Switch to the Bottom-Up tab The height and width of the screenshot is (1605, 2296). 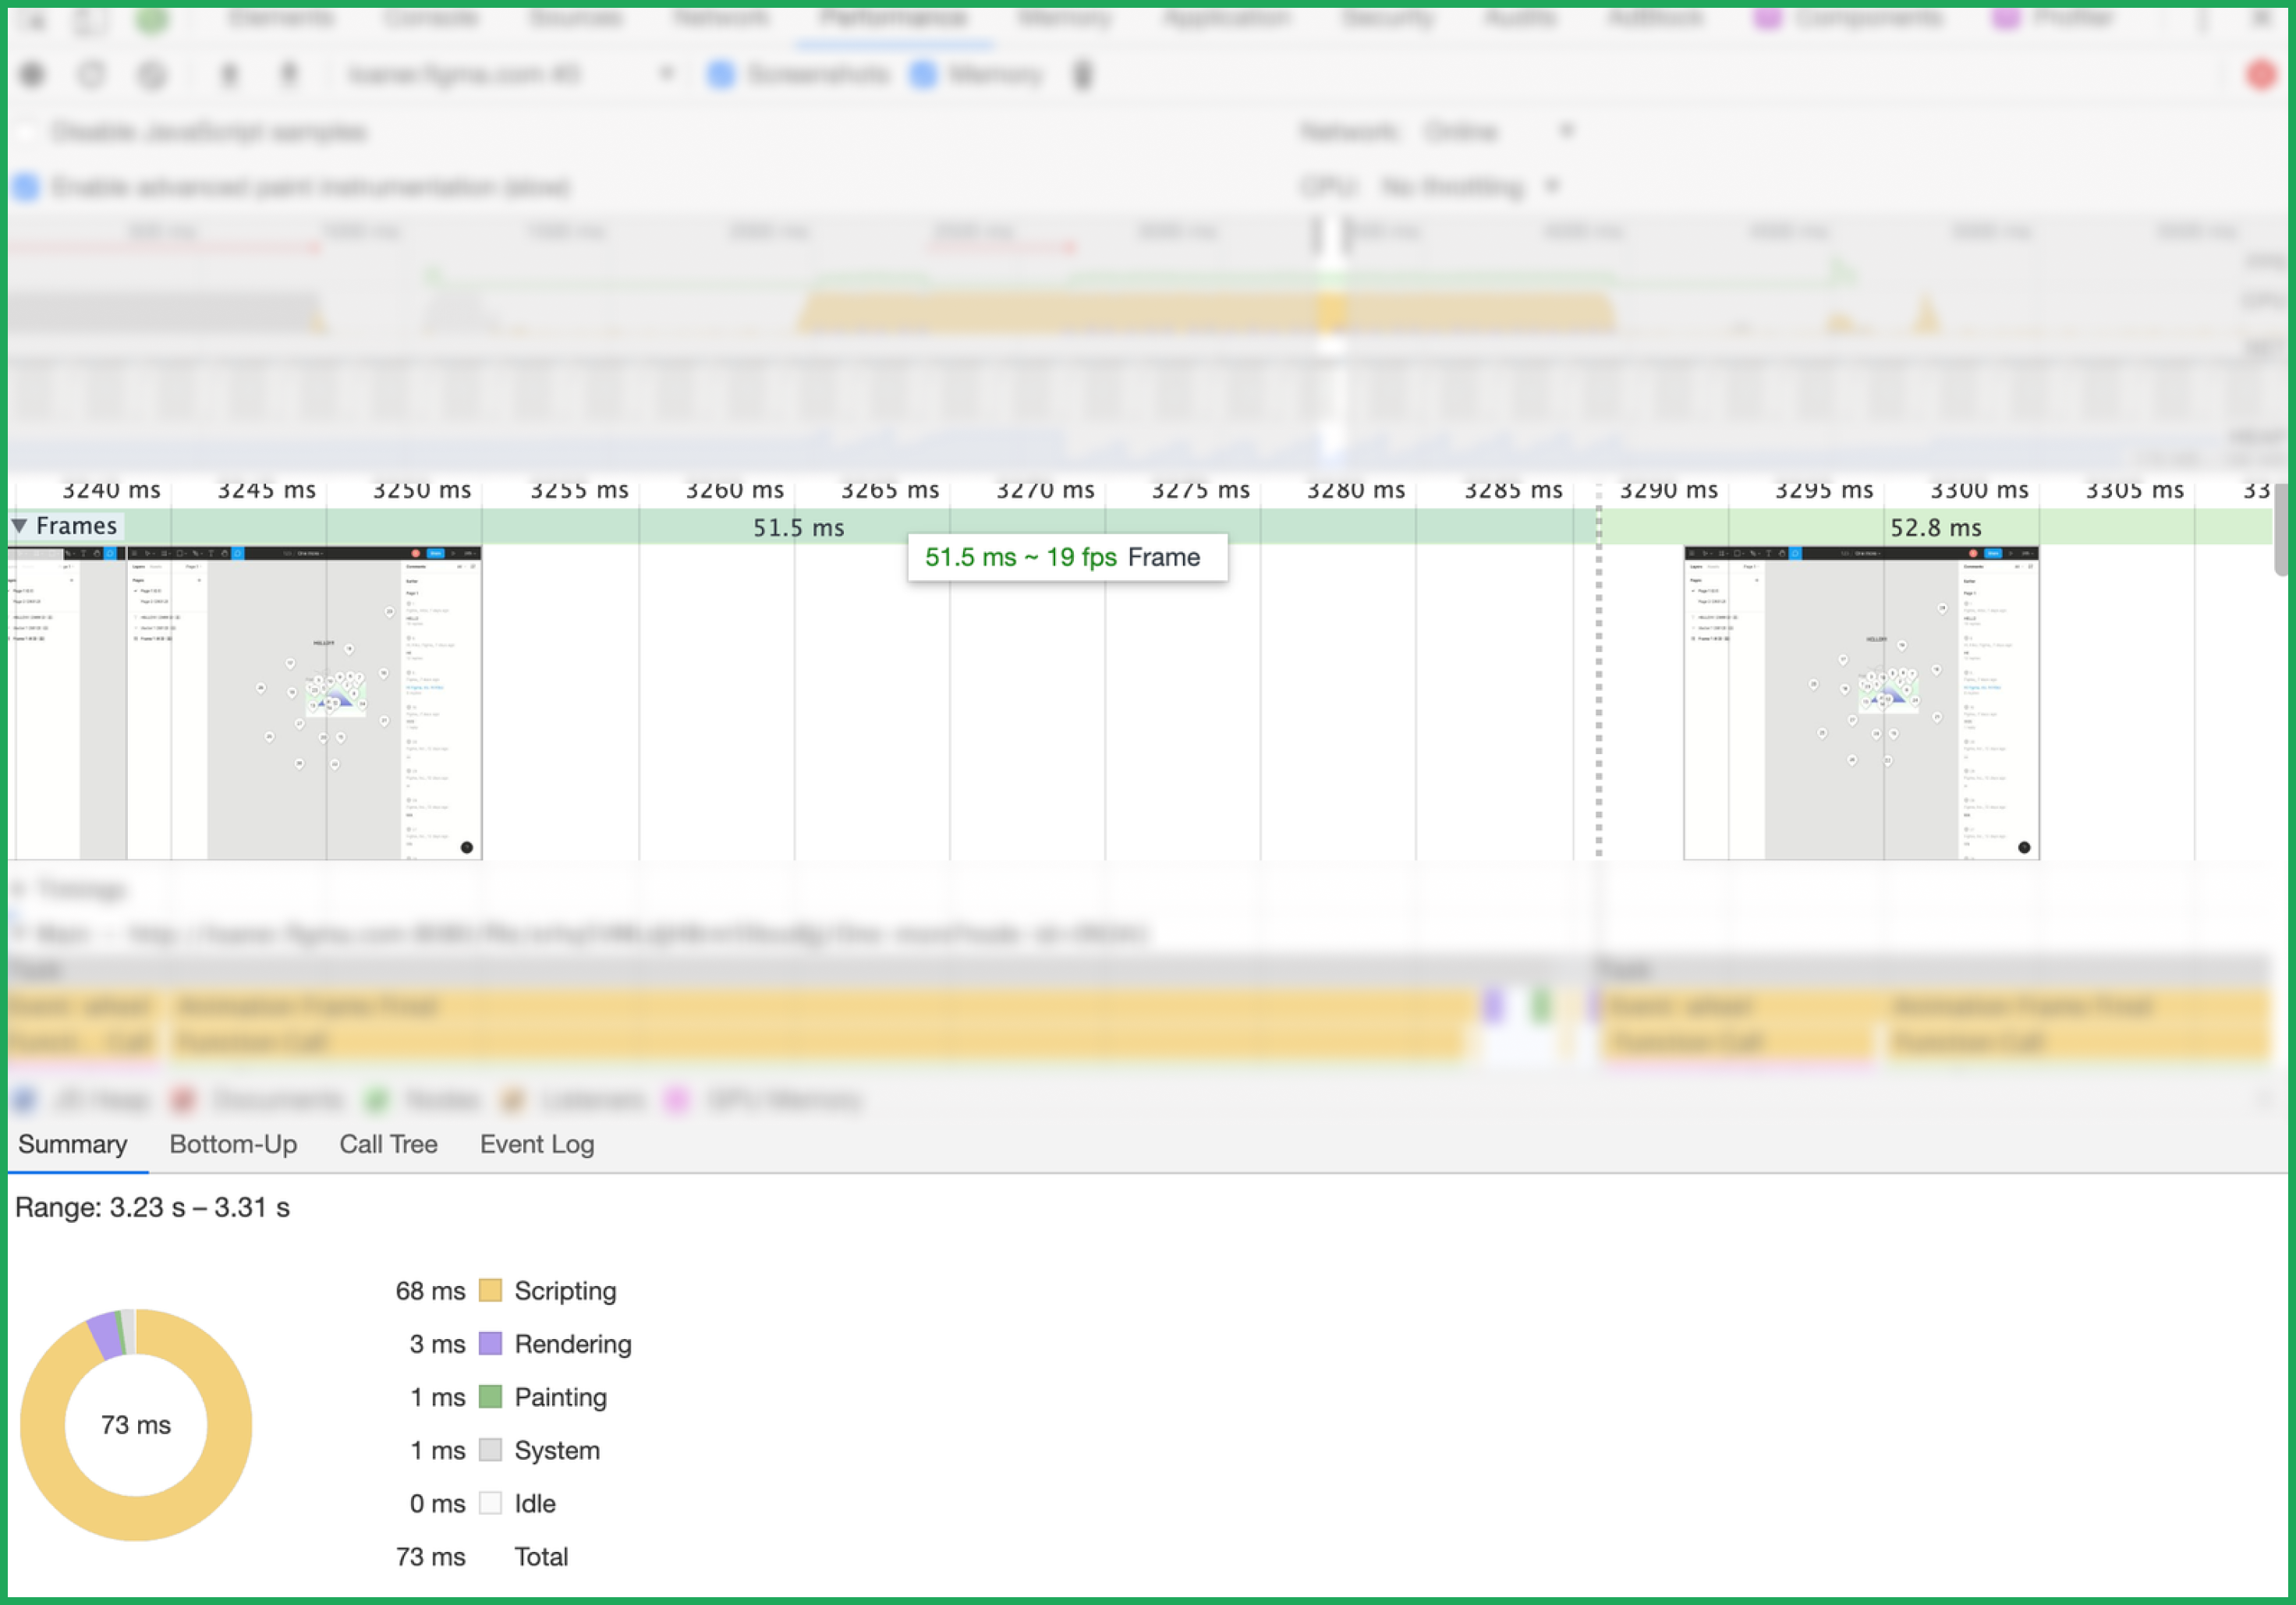pos(233,1144)
